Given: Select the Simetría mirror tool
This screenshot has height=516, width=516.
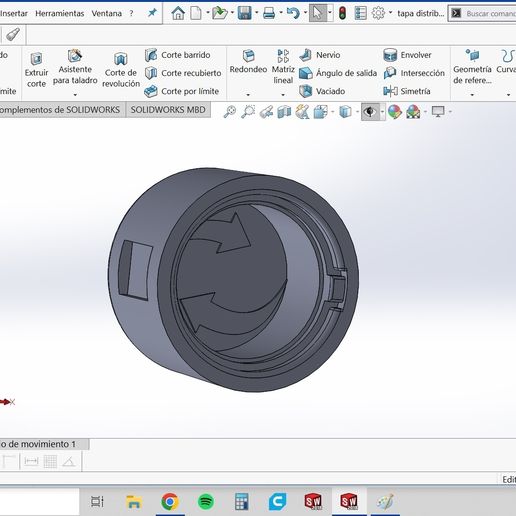Looking at the screenshot, I should coord(407,91).
